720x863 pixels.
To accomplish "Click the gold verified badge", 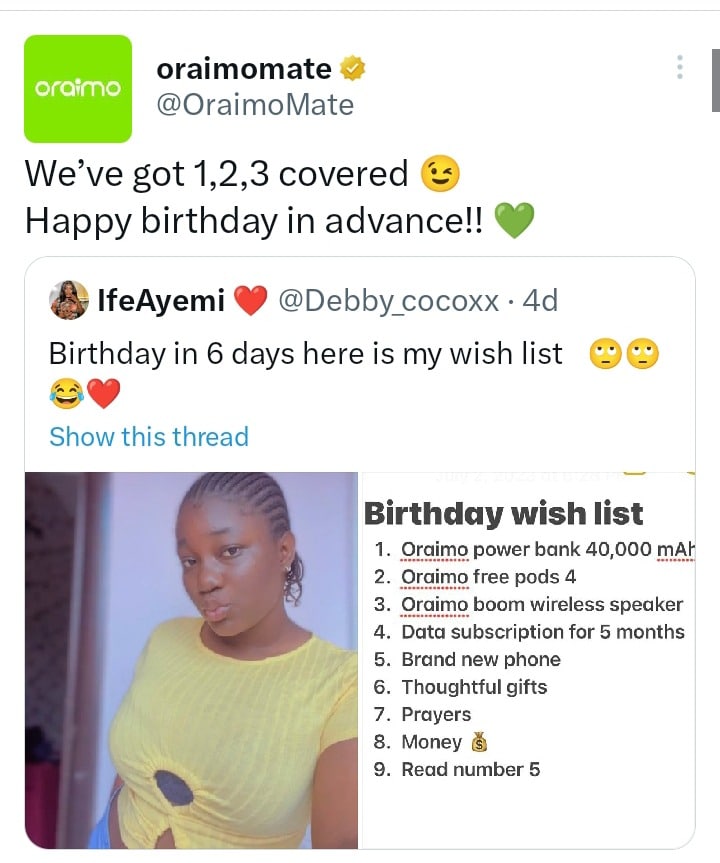I will coord(354,69).
